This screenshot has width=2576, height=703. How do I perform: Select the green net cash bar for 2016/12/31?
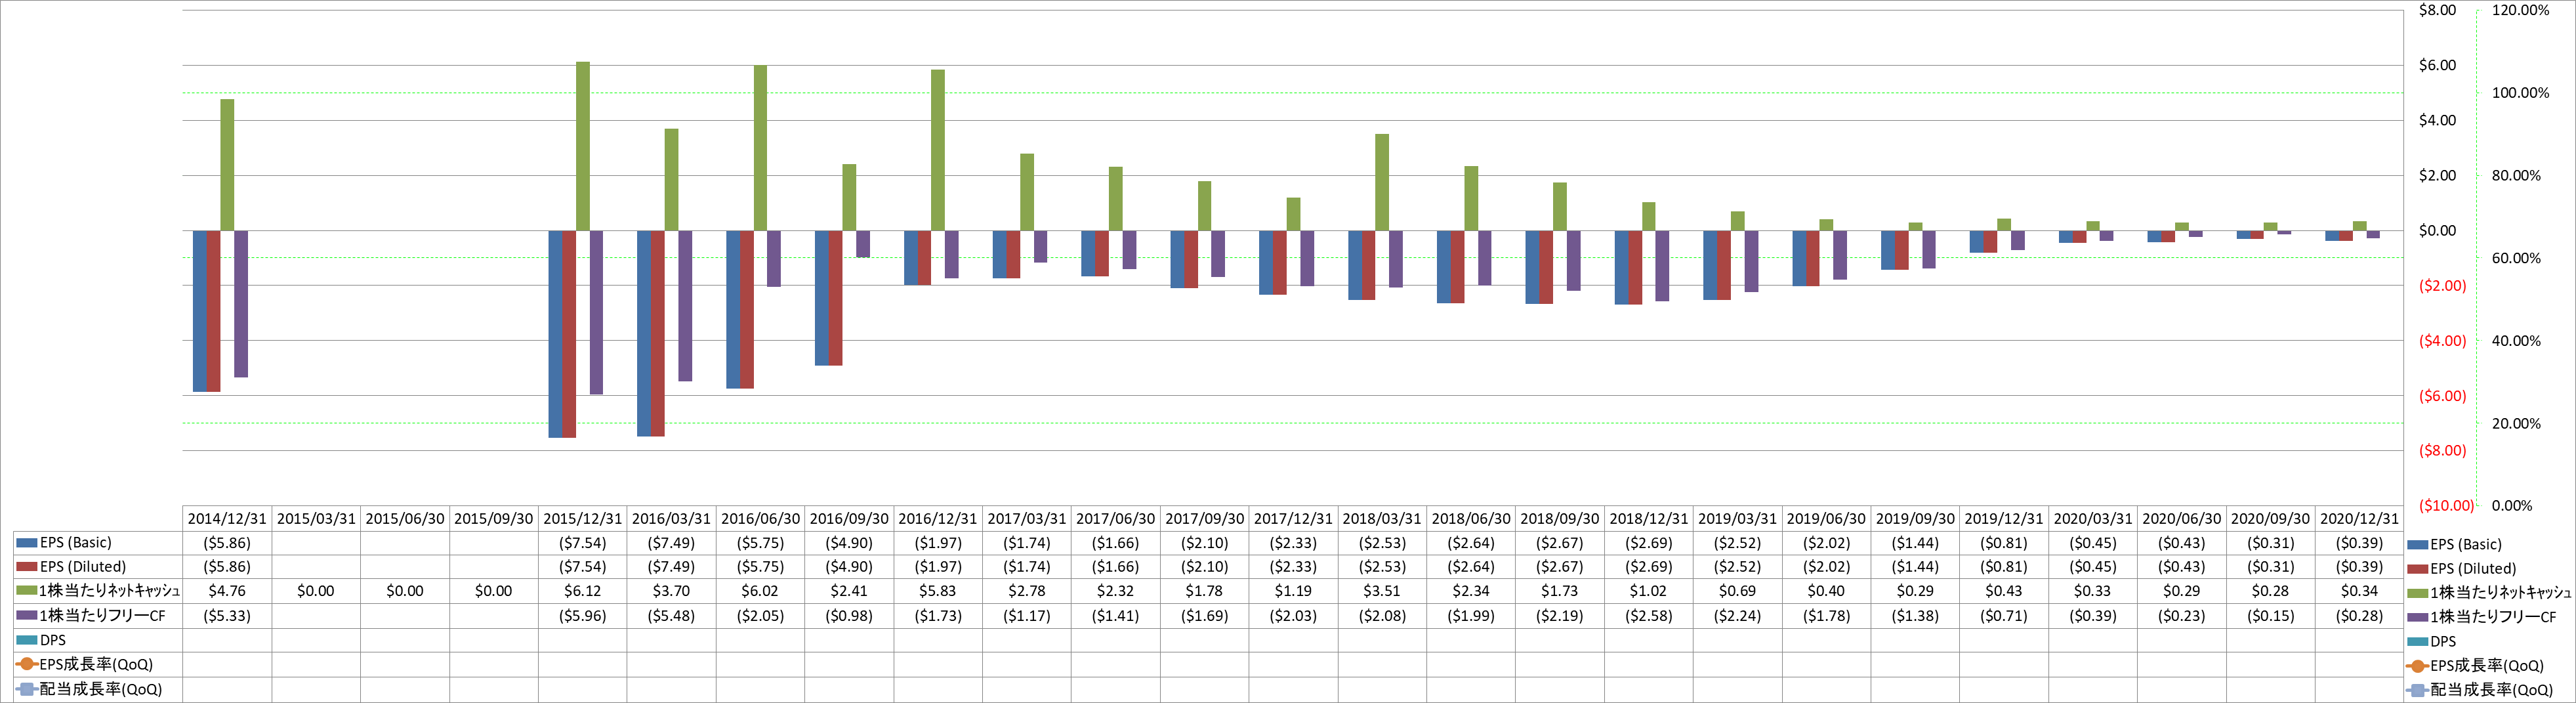pos(938,150)
